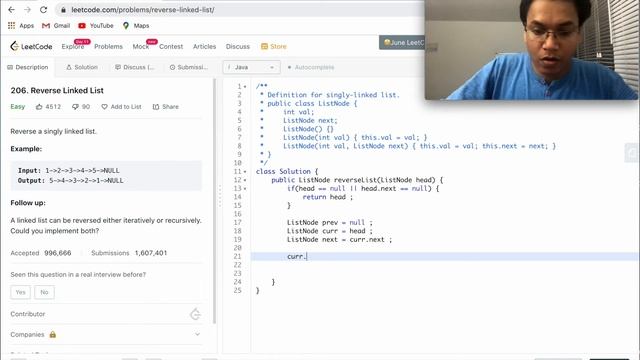Click the Add to List heart icon
Viewport: 640px width, 360px height.
104,107
